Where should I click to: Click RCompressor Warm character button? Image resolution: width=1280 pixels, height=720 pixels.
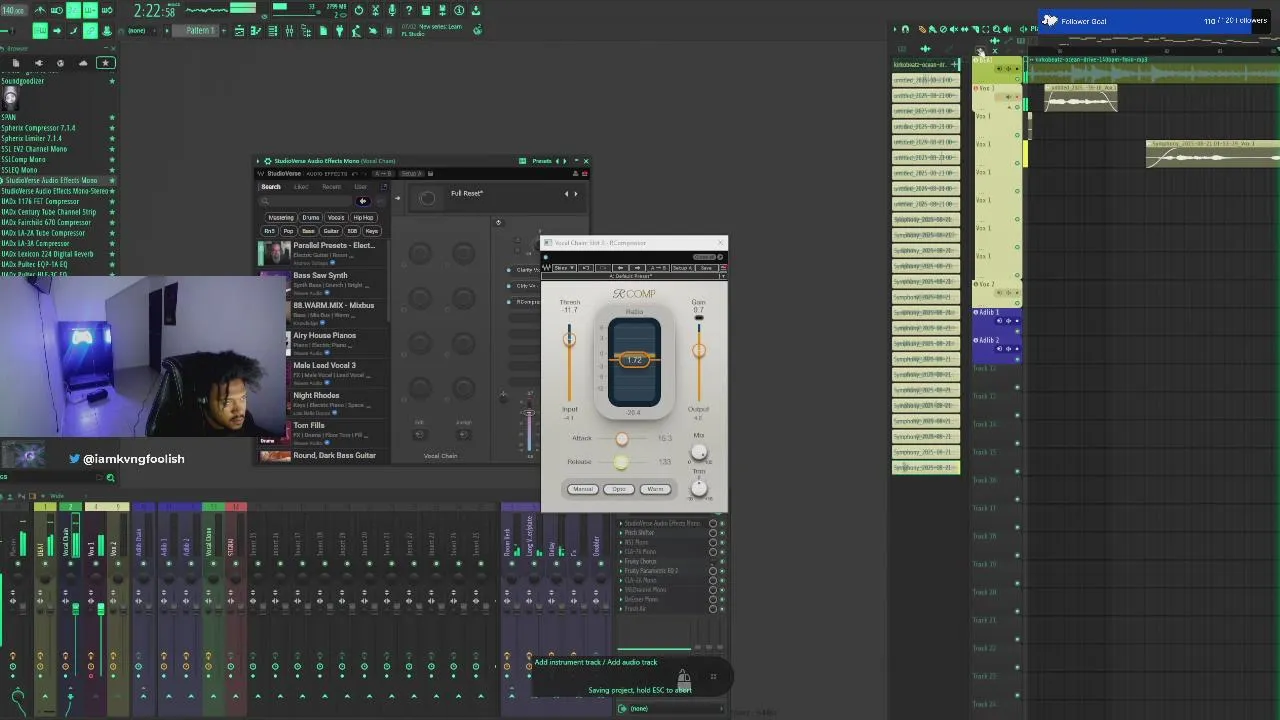click(x=655, y=489)
